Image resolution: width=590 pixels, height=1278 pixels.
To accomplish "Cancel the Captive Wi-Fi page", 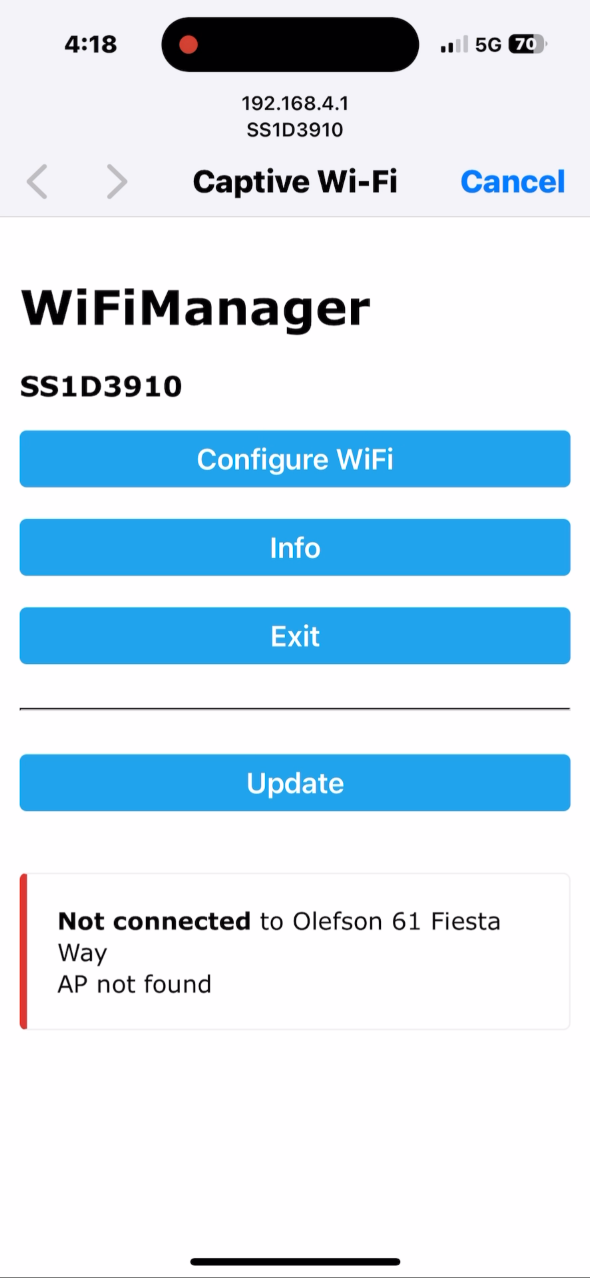I will tap(512, 181).
